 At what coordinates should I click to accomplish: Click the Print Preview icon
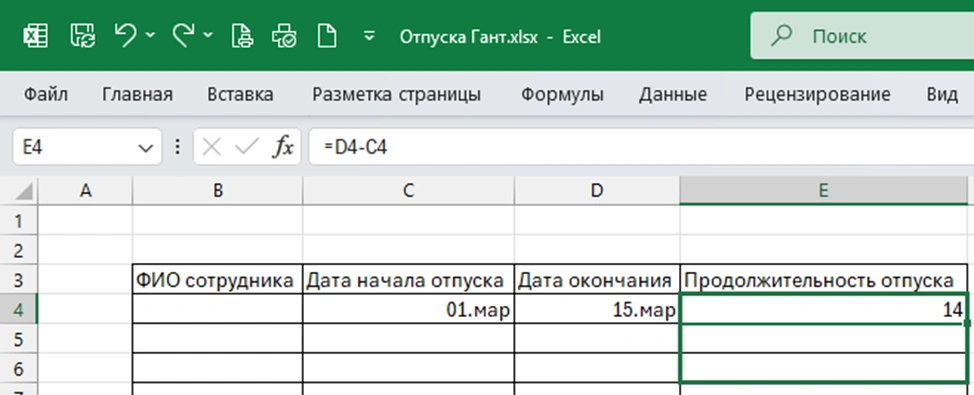pos(242,36)
